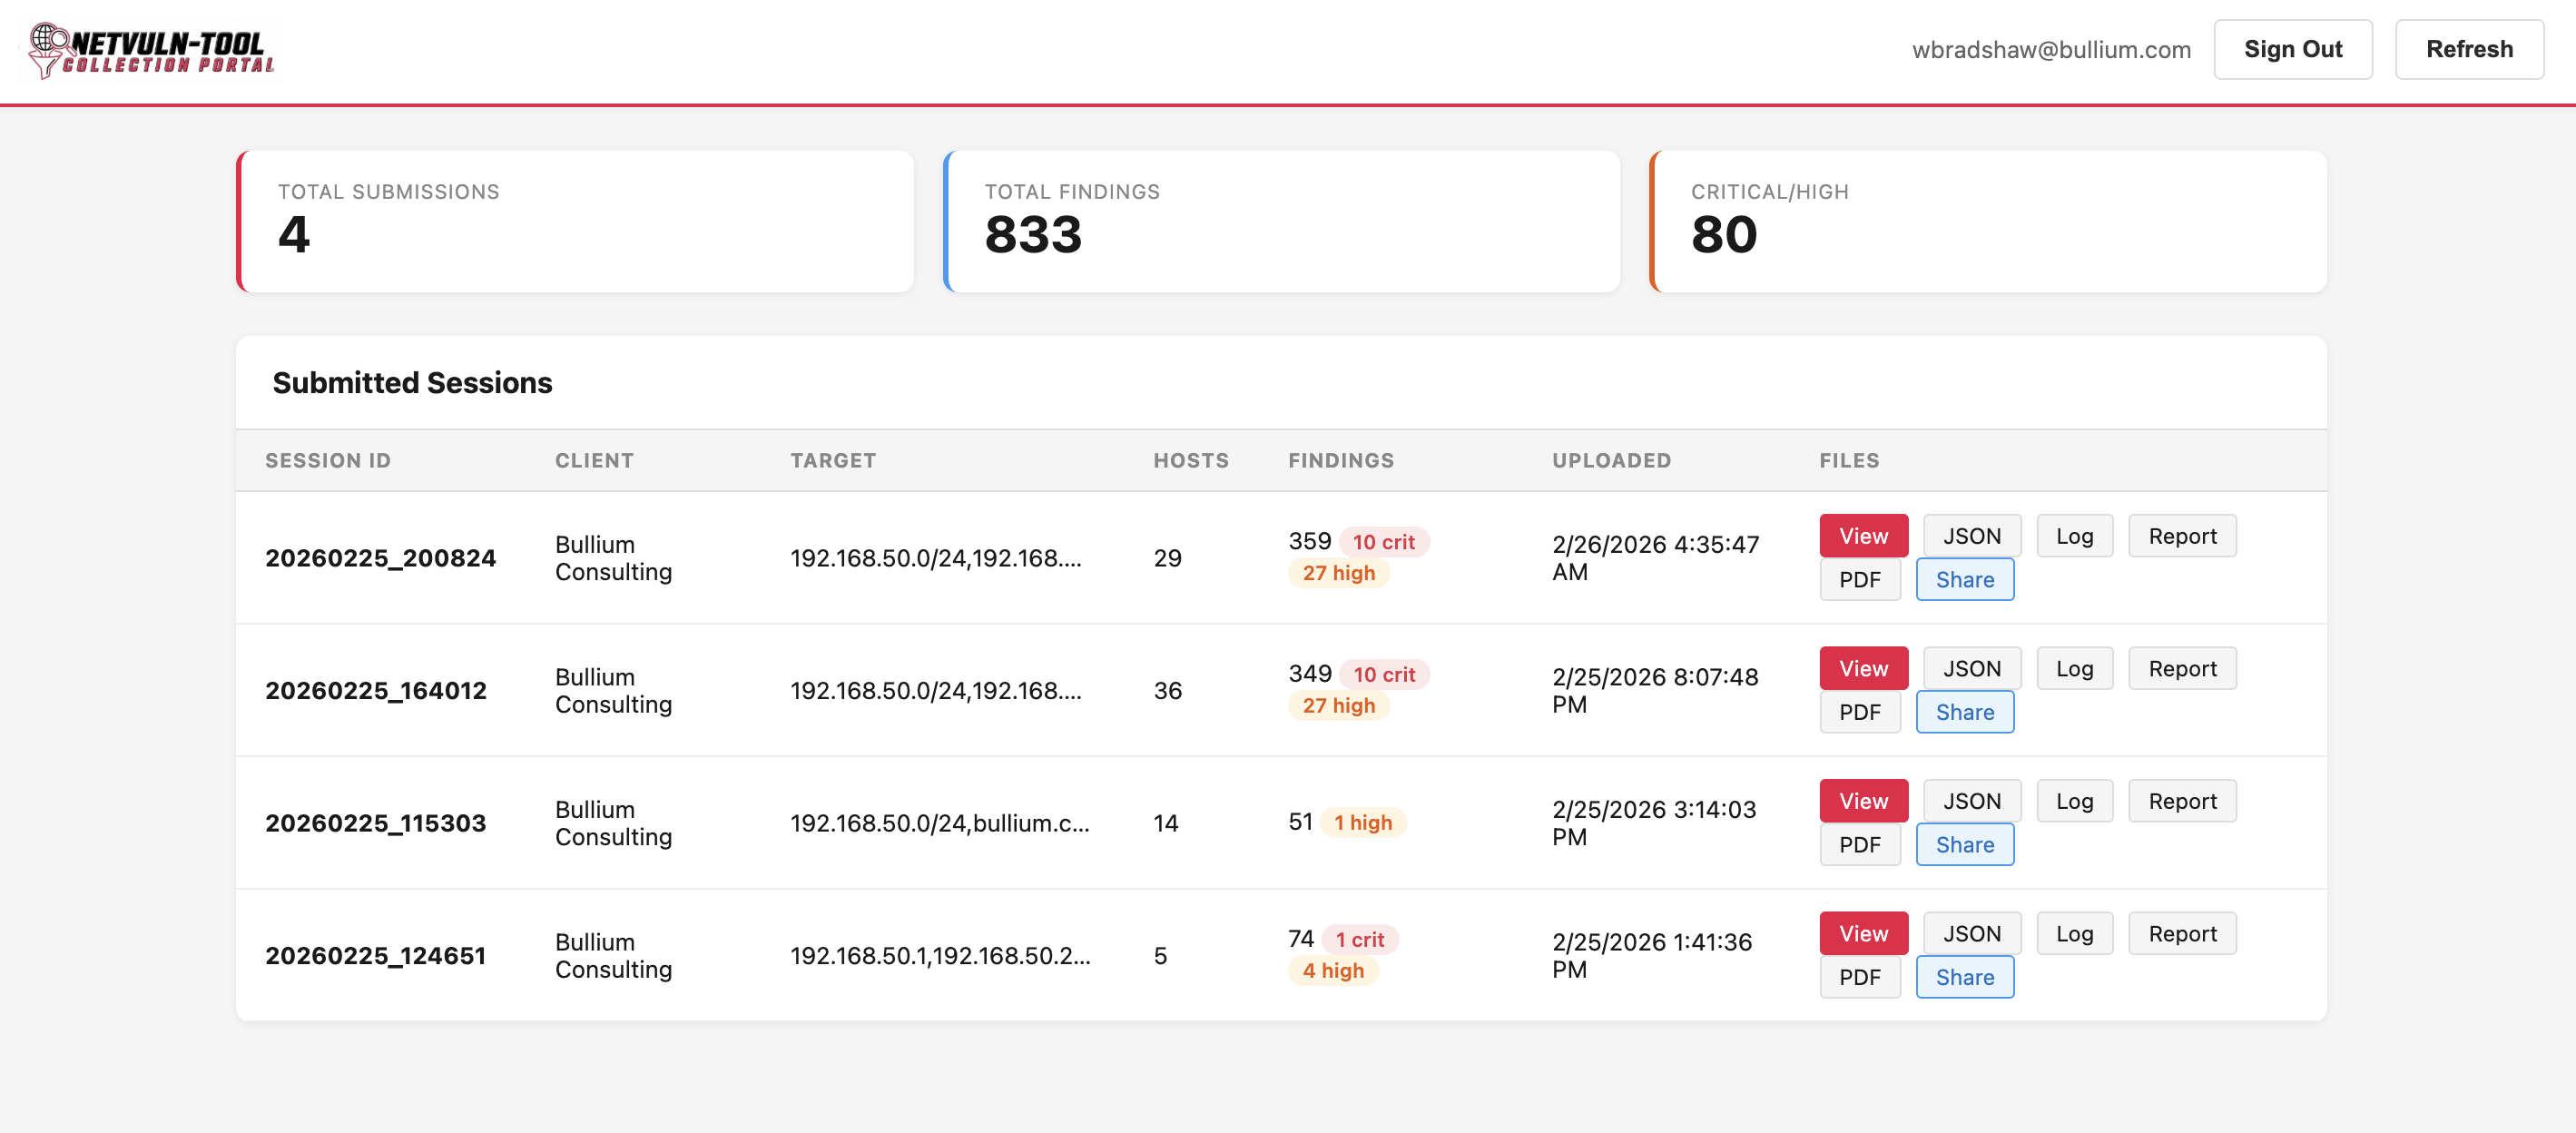This screenshot has width=2576, height=1133.
Task: Click the 27 high badge on 20260225_164012
Action: (1338, 705)
